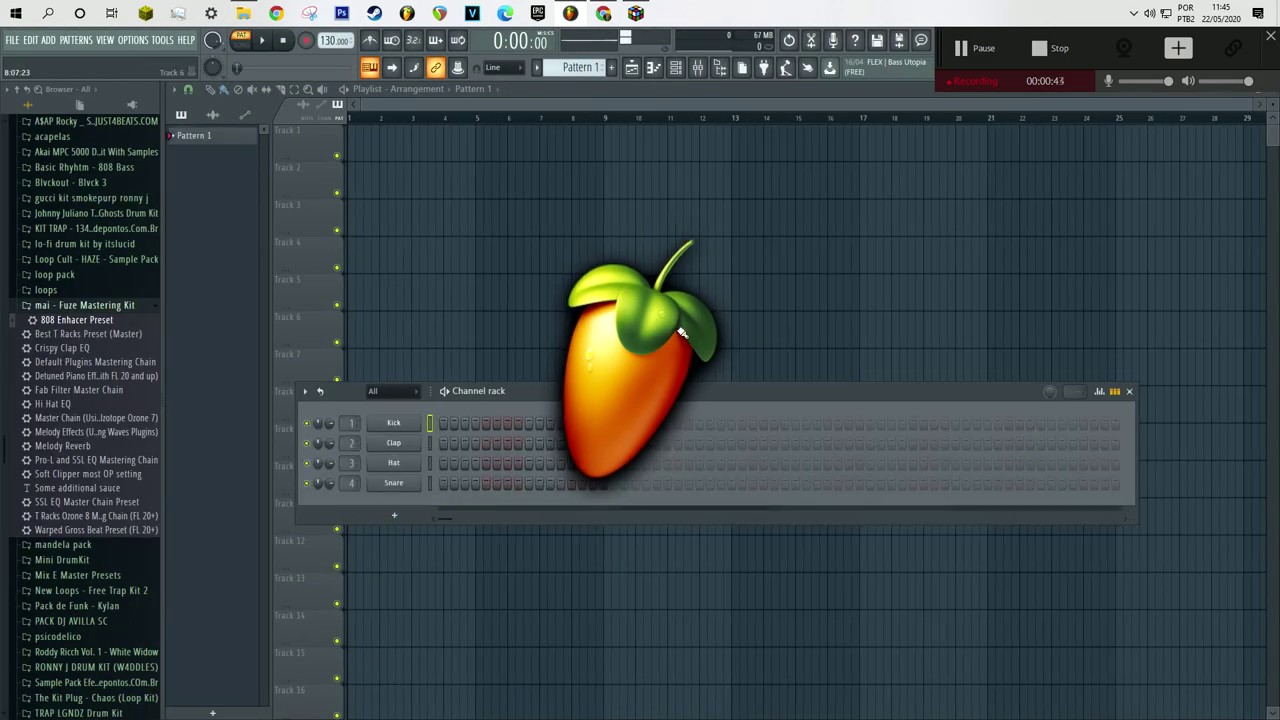Click the typing keyboard to piano icon
Viewport: 1280px width, 720px height.
(x=369, y=67)
